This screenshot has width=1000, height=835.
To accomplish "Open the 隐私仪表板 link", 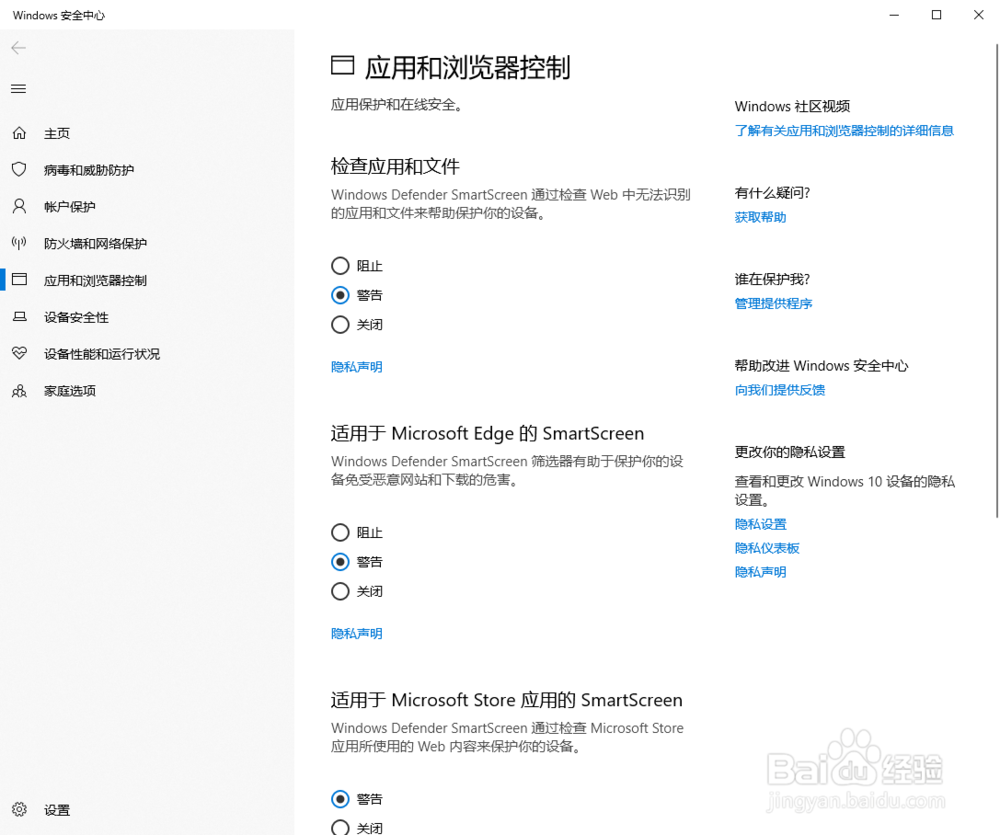I will click(x=767, y=548).
